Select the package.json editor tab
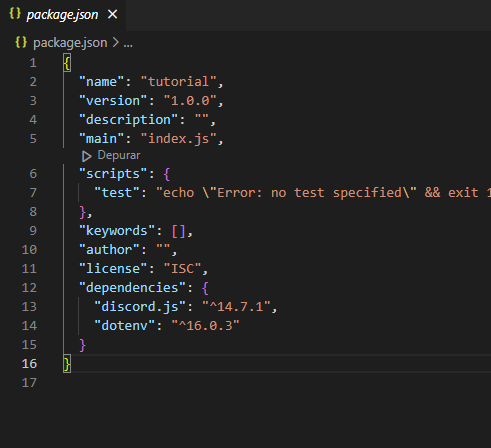This screenshot has width=491, height=448. coord(63,15)
